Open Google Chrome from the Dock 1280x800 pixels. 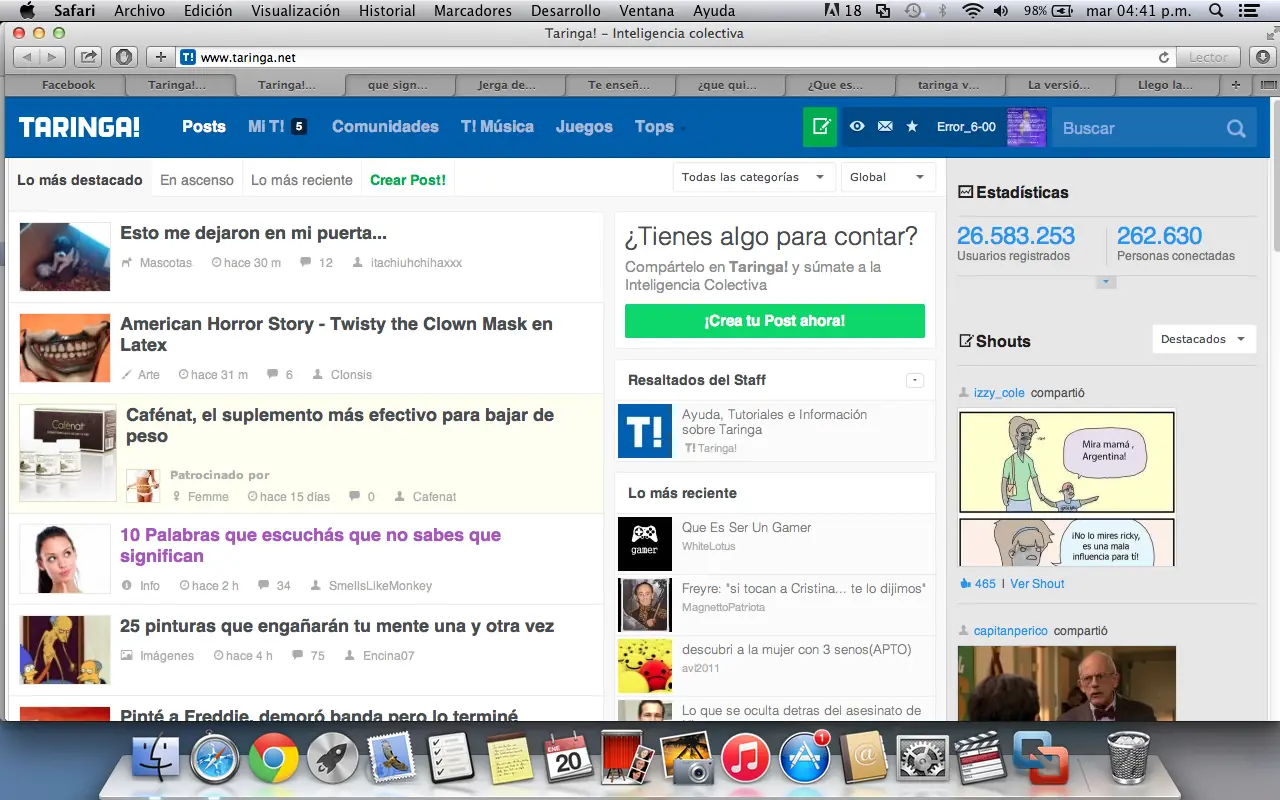[273, 759]
